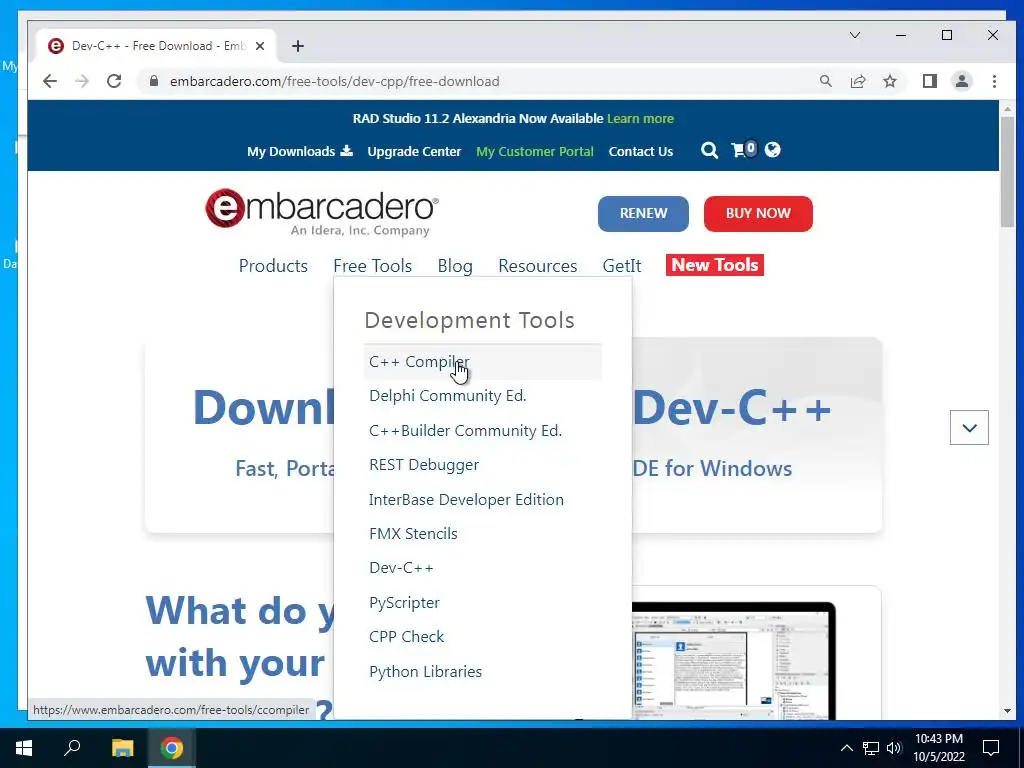Open My Customer Portal link

pos(535,152)
